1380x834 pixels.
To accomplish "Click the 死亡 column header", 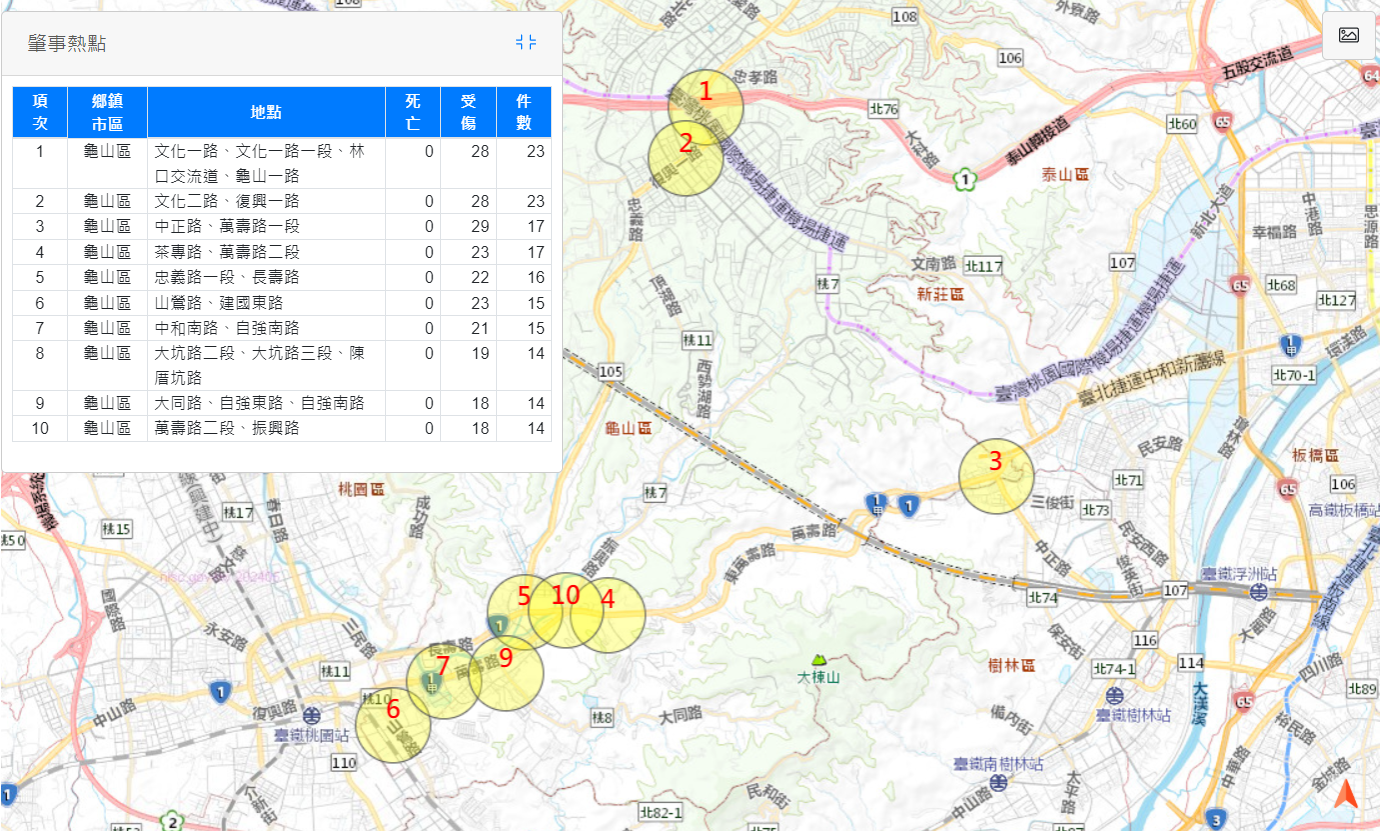I will click(413, 112).
